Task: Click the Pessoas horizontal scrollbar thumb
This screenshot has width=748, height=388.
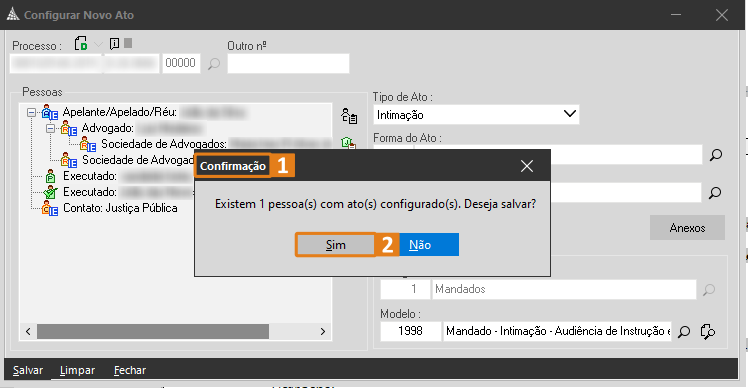Action: tap(153, 331)
